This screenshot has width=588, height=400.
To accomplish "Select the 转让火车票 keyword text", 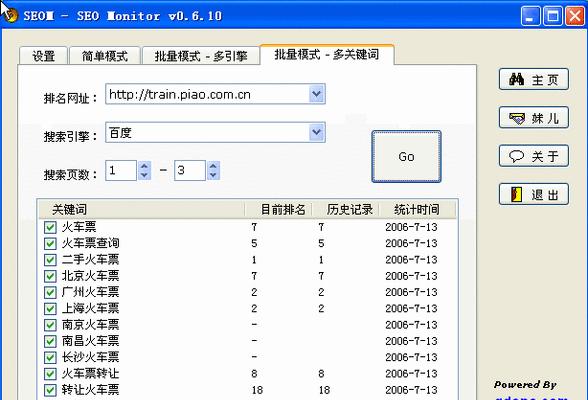I will pos(90,390).
